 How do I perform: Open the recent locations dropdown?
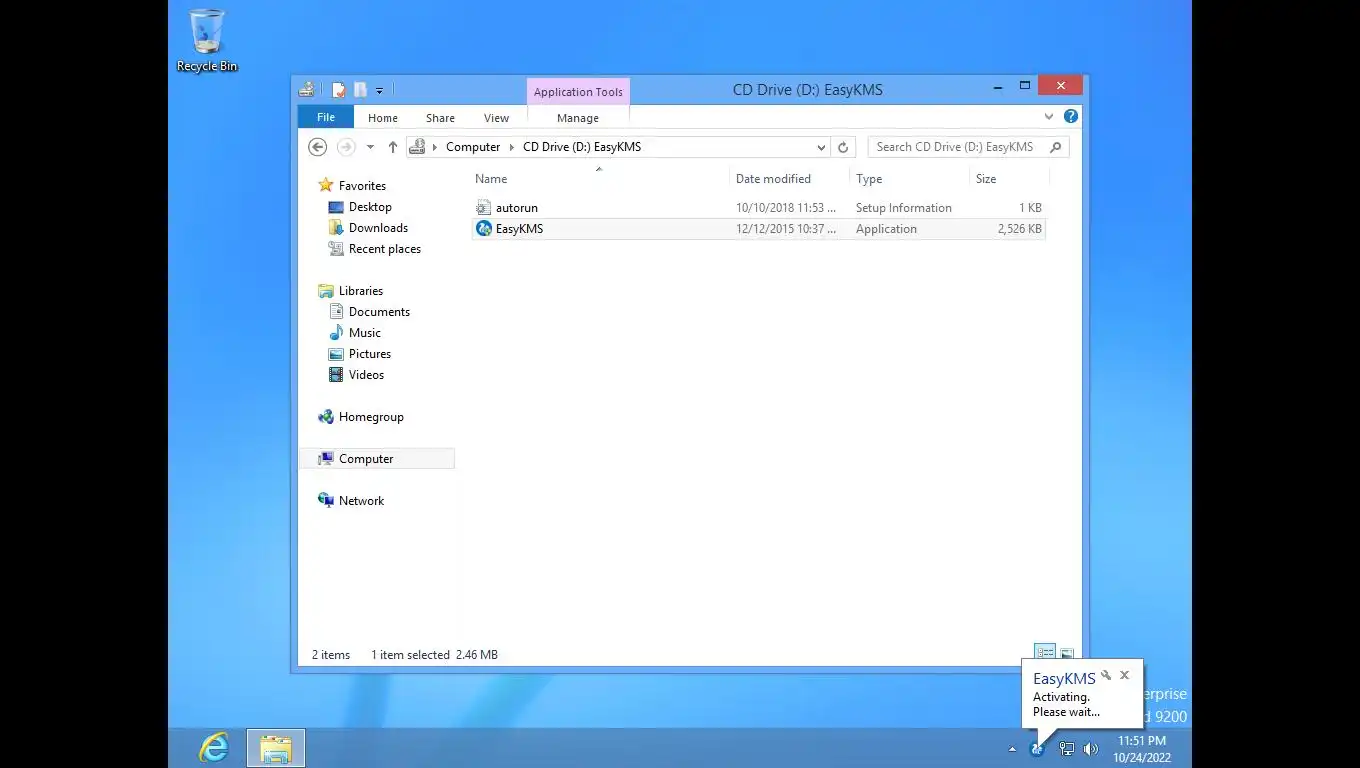click(x=370, y=147)
